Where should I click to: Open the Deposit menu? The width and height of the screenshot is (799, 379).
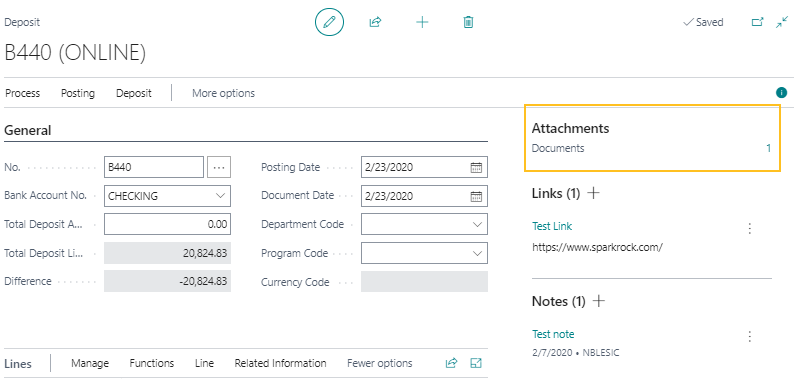click(x=134, y=93)
